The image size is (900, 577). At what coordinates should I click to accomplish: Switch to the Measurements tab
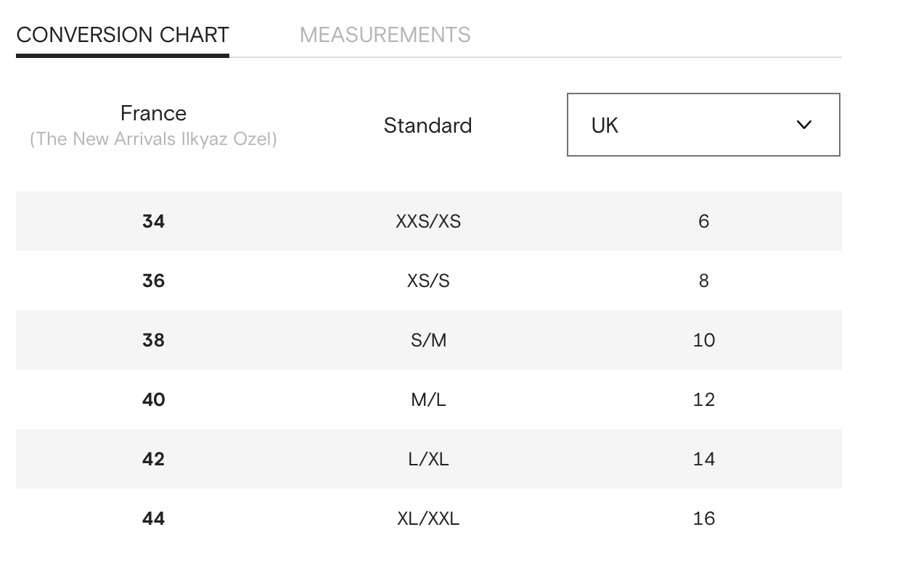tap(385, 35)
